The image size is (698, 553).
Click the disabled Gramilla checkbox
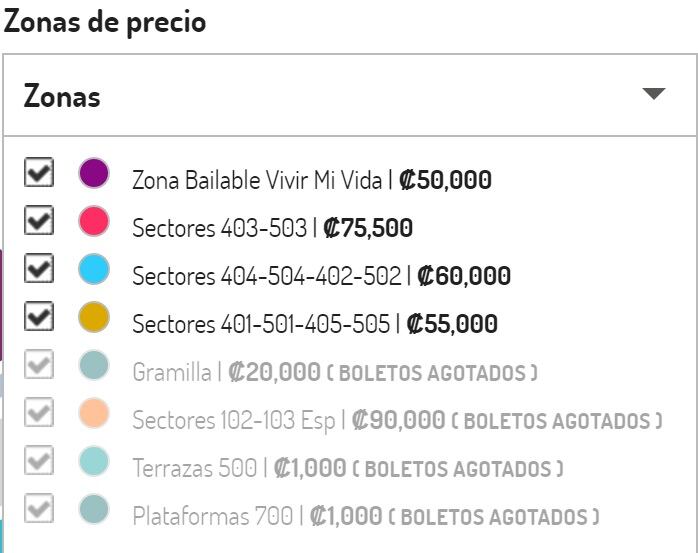(x=39, y=365)
